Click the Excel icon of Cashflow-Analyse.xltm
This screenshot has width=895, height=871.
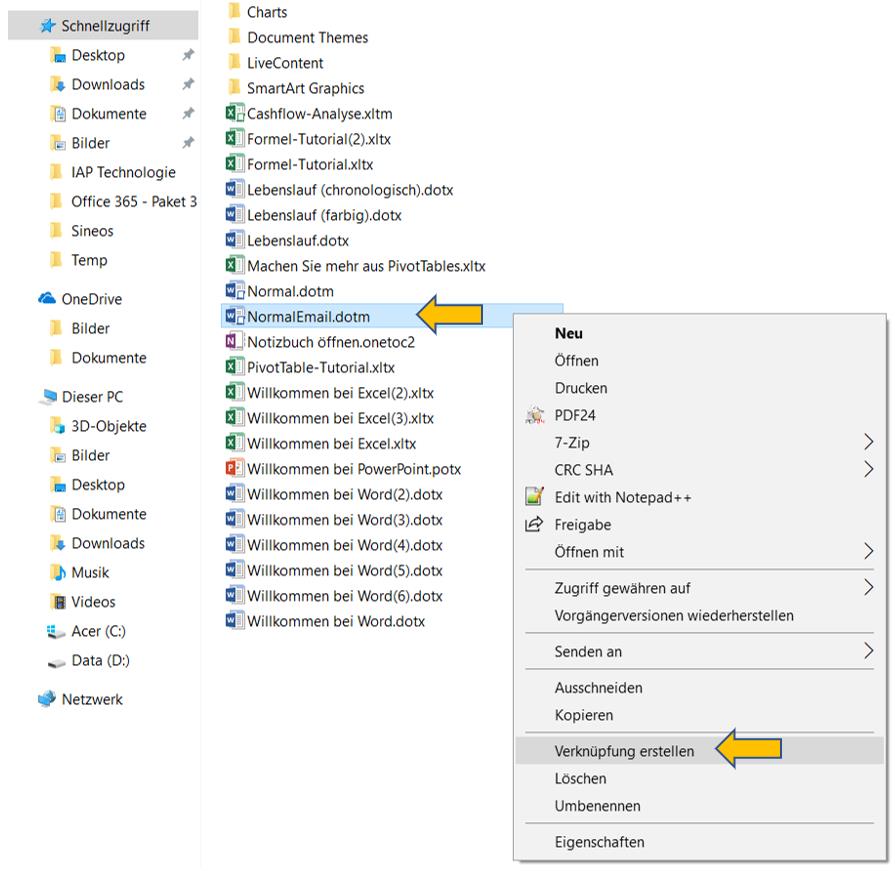(235, 113)
